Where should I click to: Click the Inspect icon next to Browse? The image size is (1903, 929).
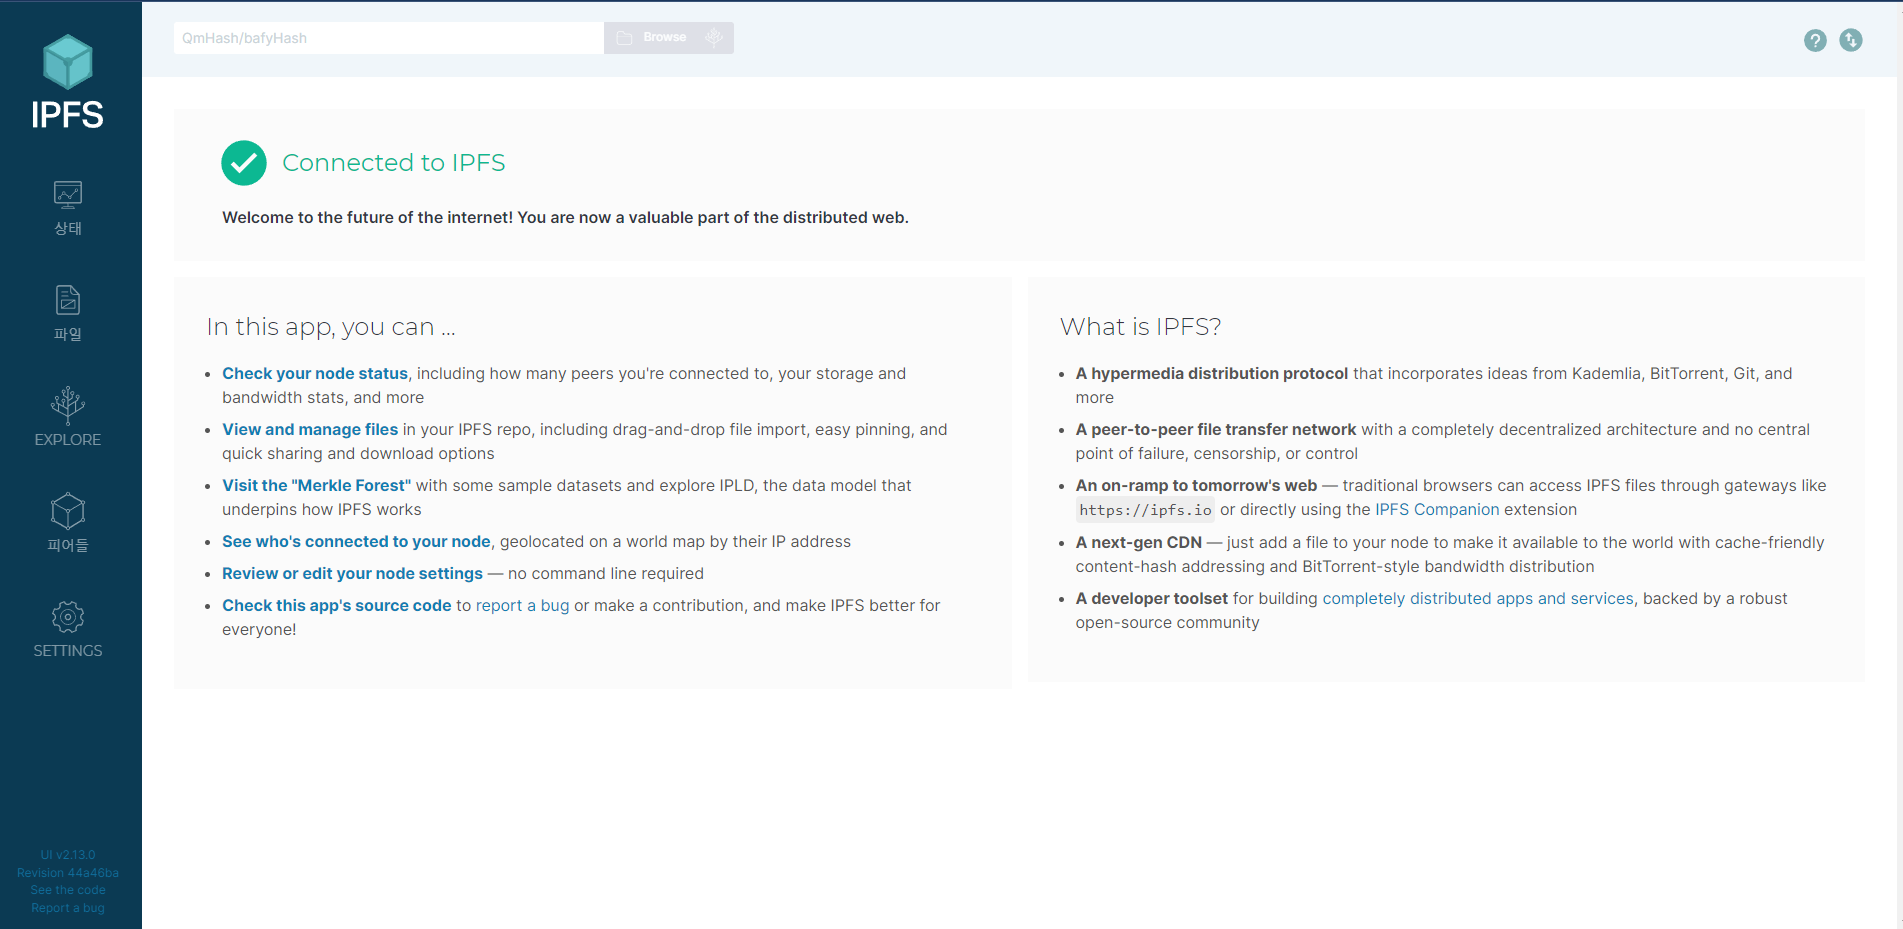714,38
